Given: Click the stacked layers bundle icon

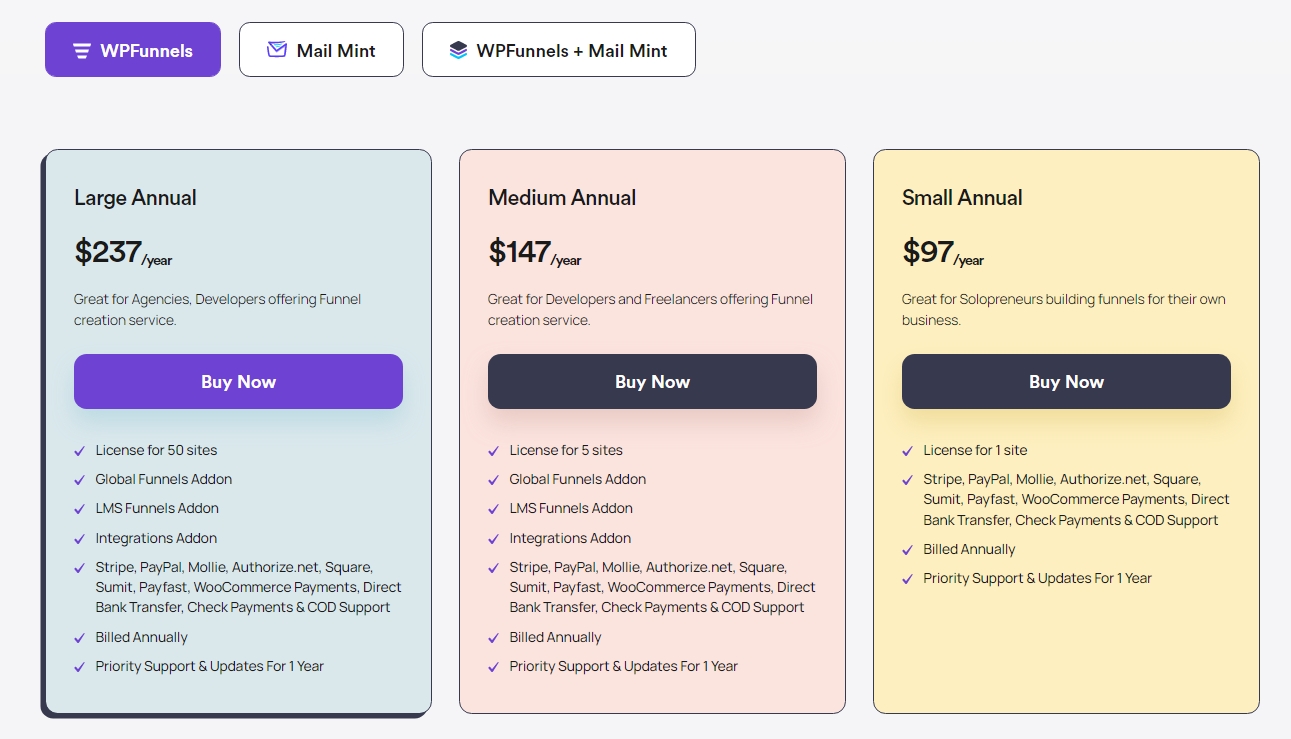Looking at the screenshot, I should 458,50.
